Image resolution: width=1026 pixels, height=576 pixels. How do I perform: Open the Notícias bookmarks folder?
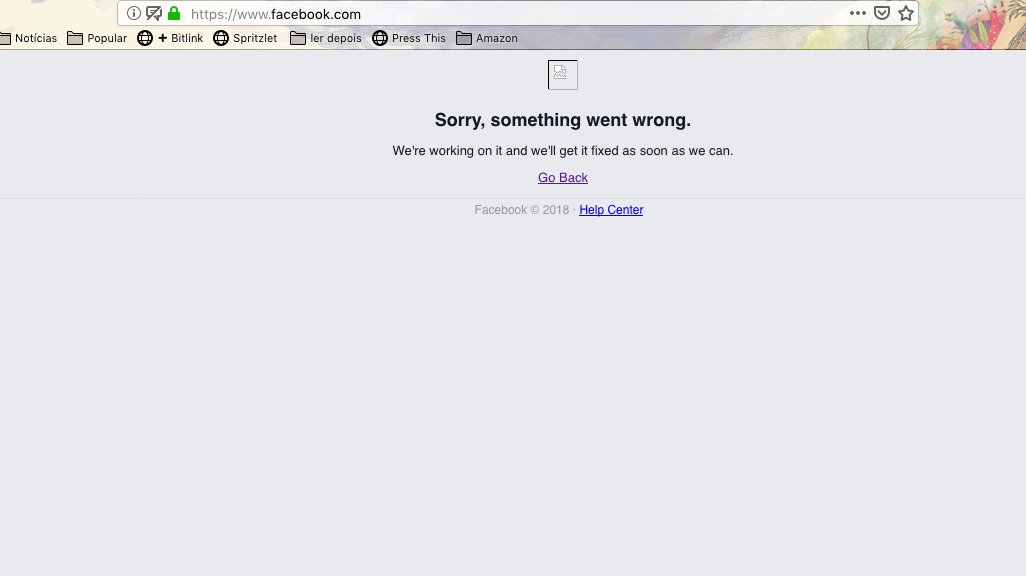[28, 38]
